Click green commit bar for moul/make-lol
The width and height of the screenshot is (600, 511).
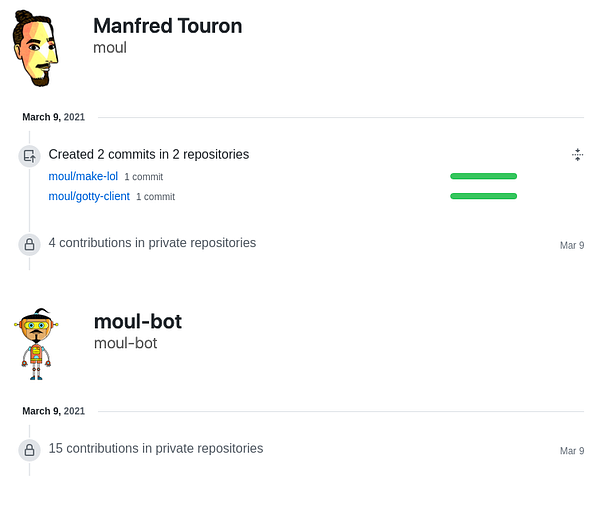pyautogui.click(x=483, y=176)
